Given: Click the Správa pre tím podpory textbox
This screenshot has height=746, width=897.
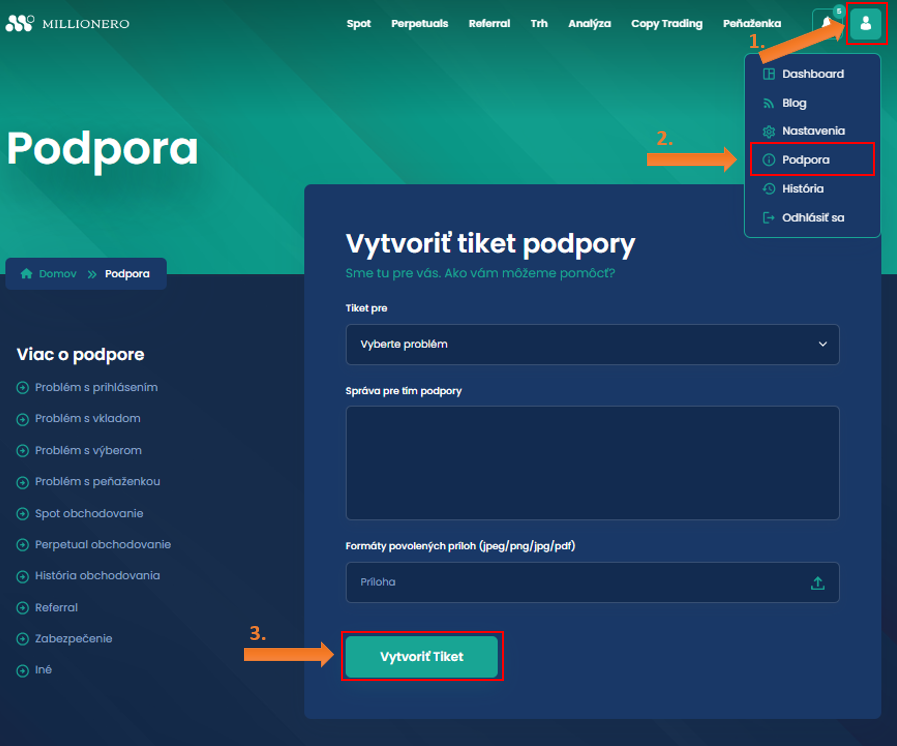Looking at the screenshot, I should coord(592,463).
